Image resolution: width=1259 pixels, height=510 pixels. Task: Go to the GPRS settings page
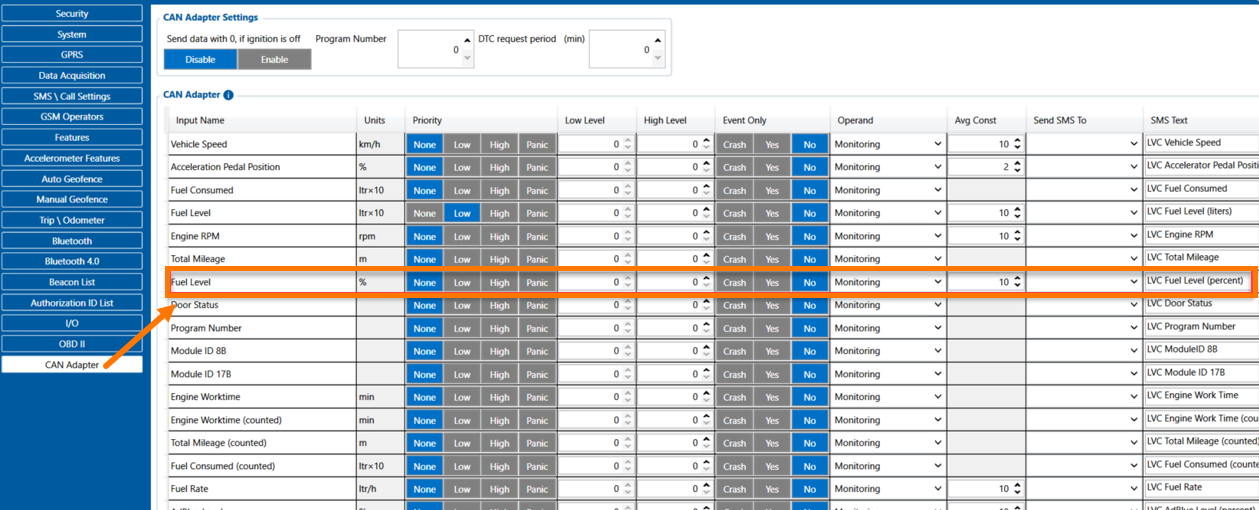click(x=72, y=55)
